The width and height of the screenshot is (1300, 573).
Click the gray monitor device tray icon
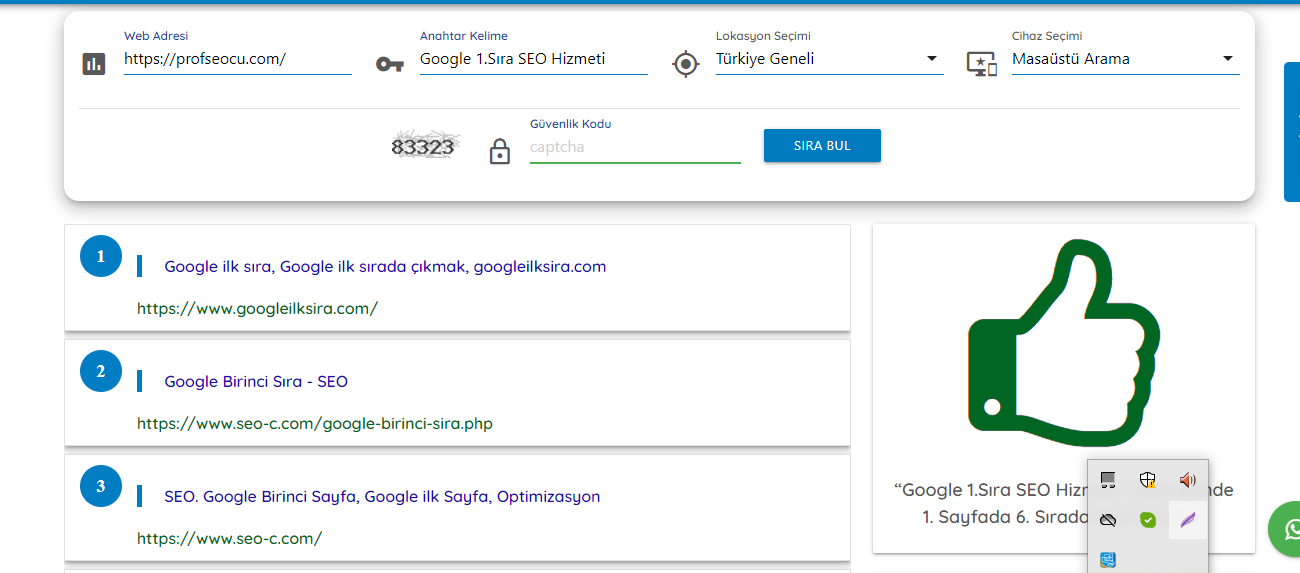1107,480
